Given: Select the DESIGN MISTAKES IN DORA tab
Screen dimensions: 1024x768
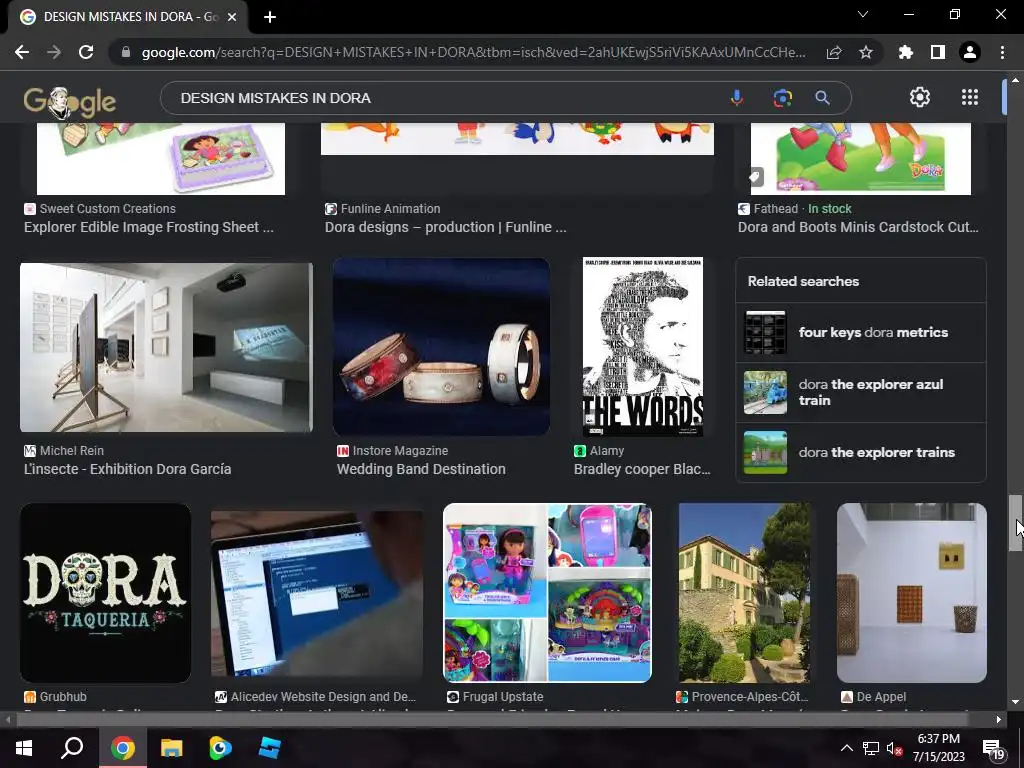Looking at the screenshot, I should point(127,17).
